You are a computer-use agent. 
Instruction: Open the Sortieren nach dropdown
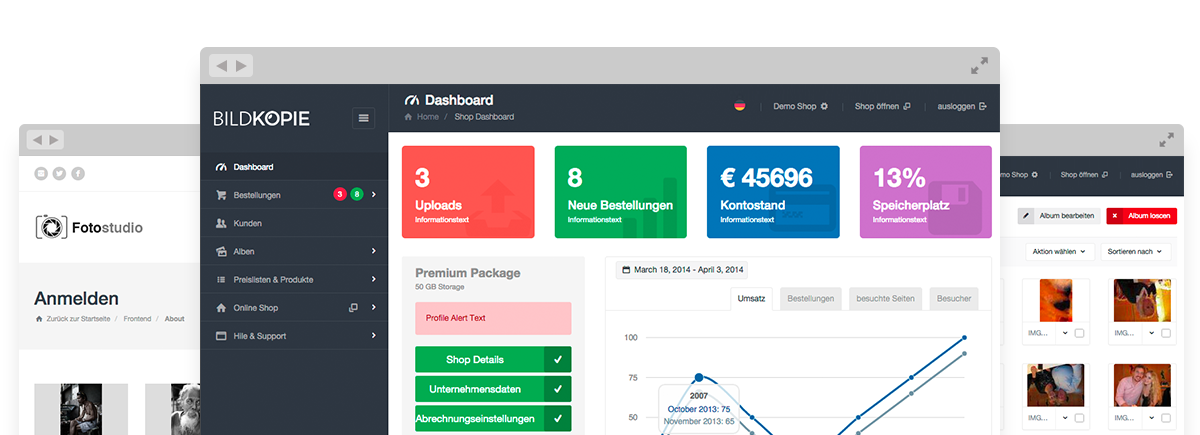tap(1135, 251)
